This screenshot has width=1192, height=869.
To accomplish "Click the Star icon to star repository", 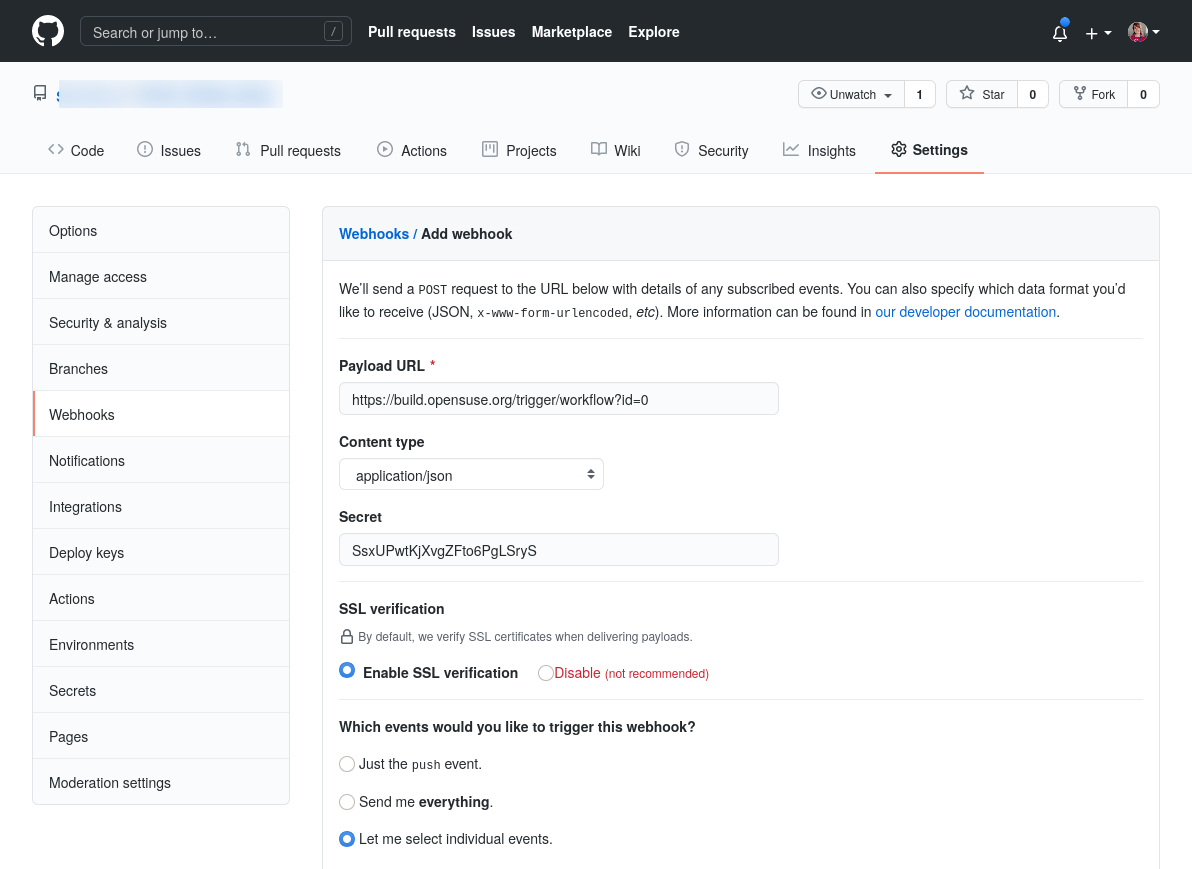I will tap(968, 94).
